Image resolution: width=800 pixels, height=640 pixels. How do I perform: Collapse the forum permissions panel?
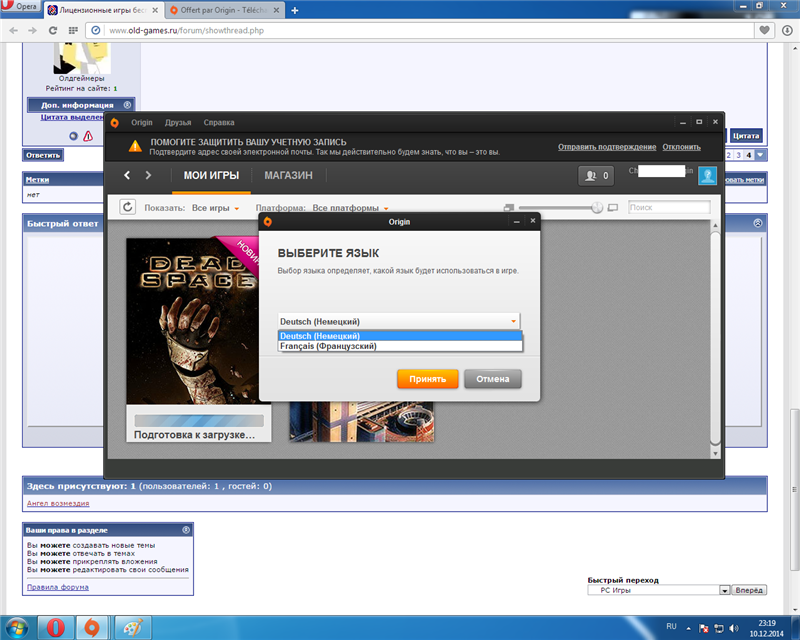click(x=186, y=530)
